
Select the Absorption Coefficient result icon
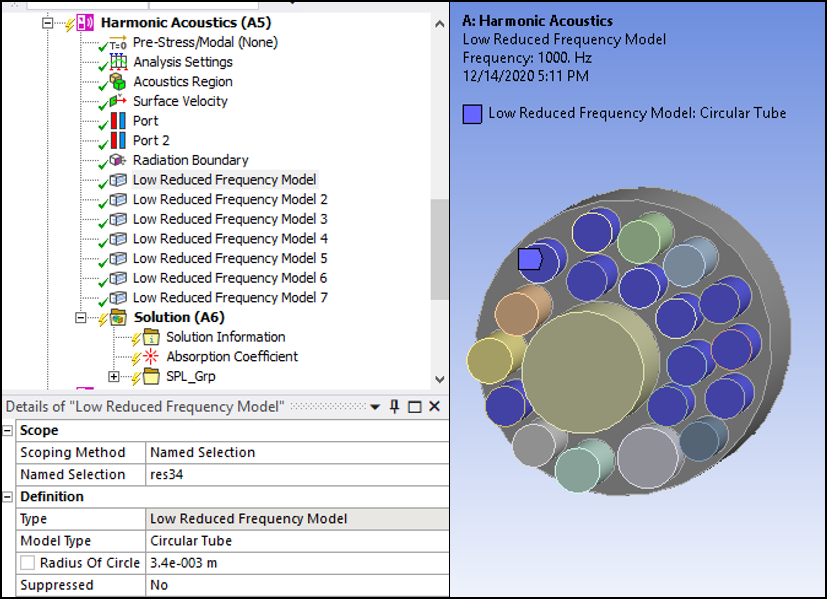coord(151,357)
